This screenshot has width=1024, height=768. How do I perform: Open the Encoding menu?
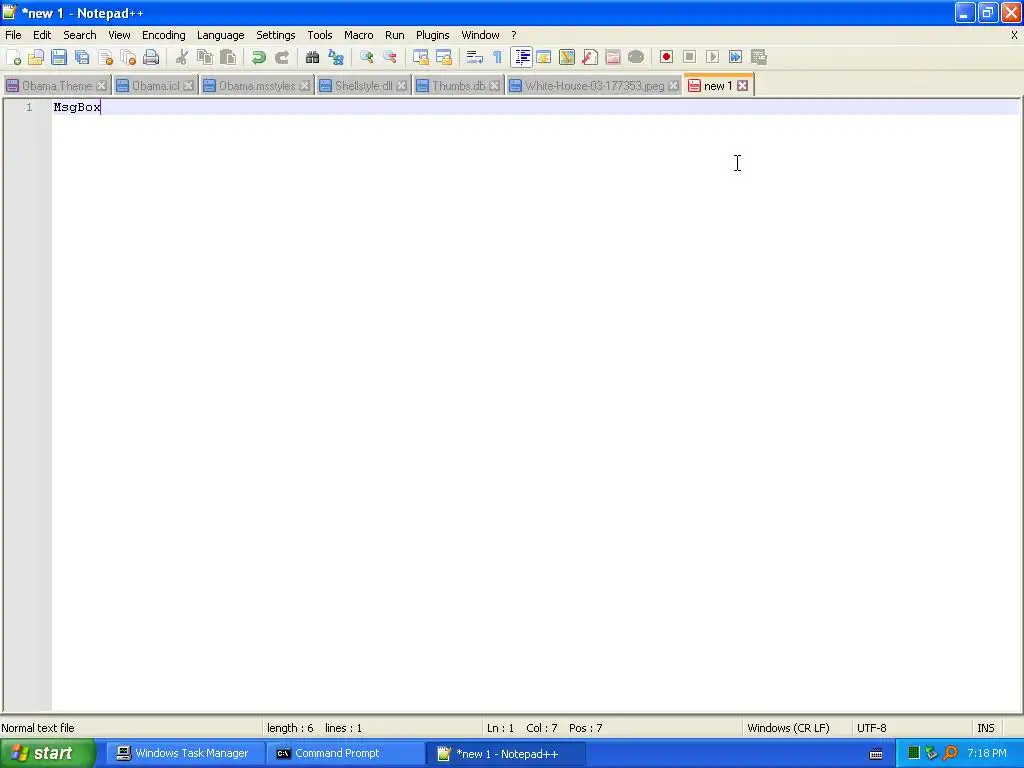(163, 35)
